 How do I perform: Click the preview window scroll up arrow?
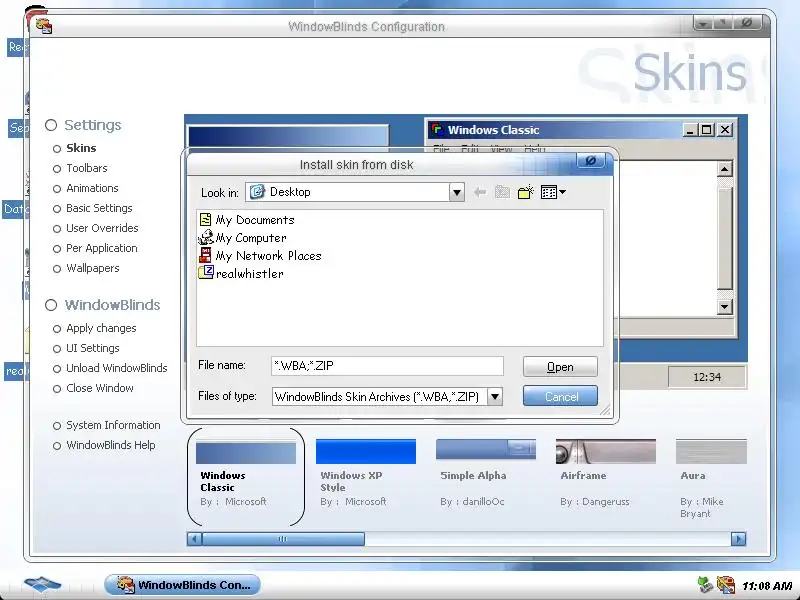pyautogui.click(x=724, y=169)
